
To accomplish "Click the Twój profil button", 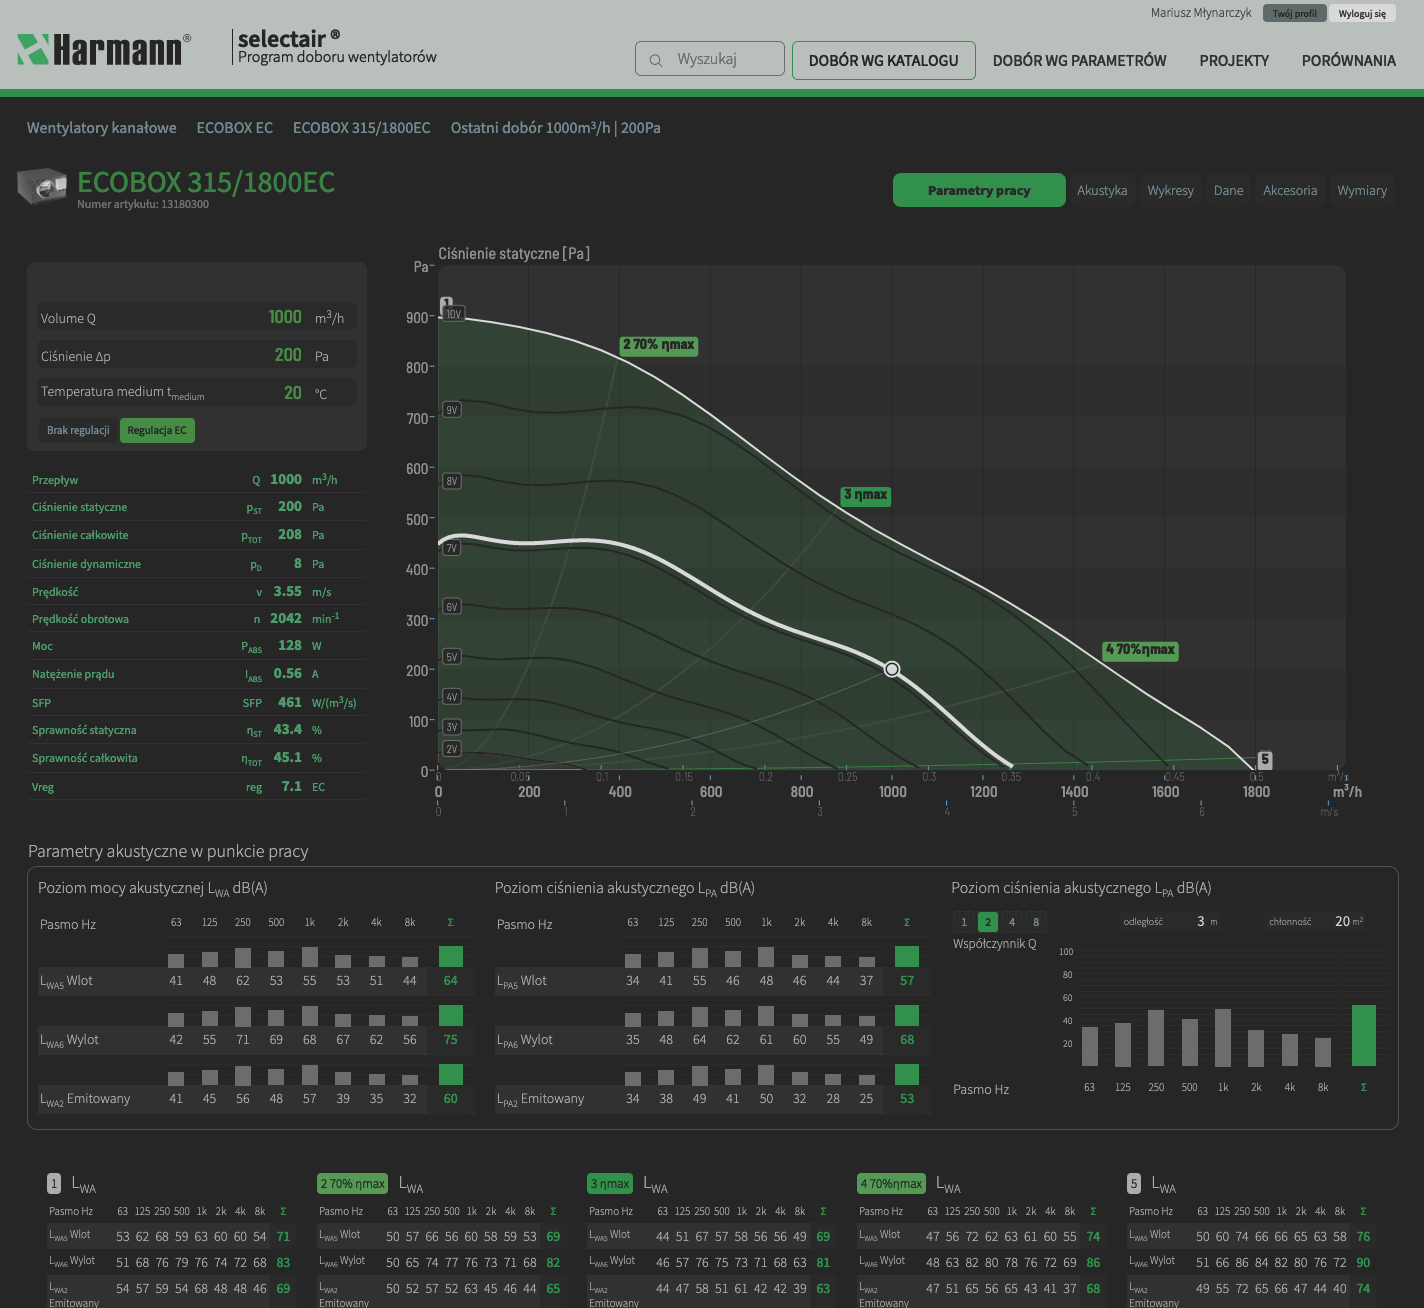I will [x=1295, y=13].
